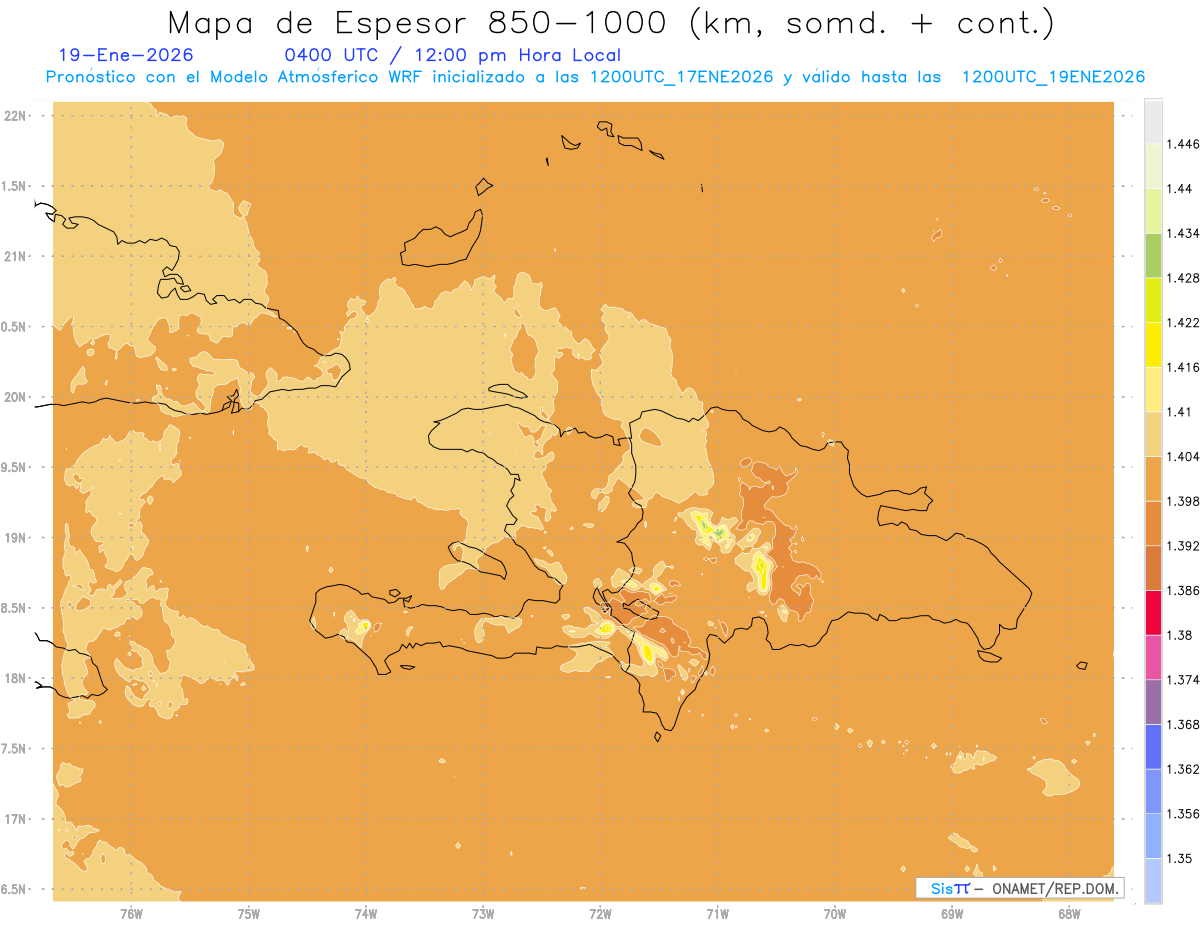
Task: Pick the pink colorbar segment above 1.374
Action: [1153, 657]
